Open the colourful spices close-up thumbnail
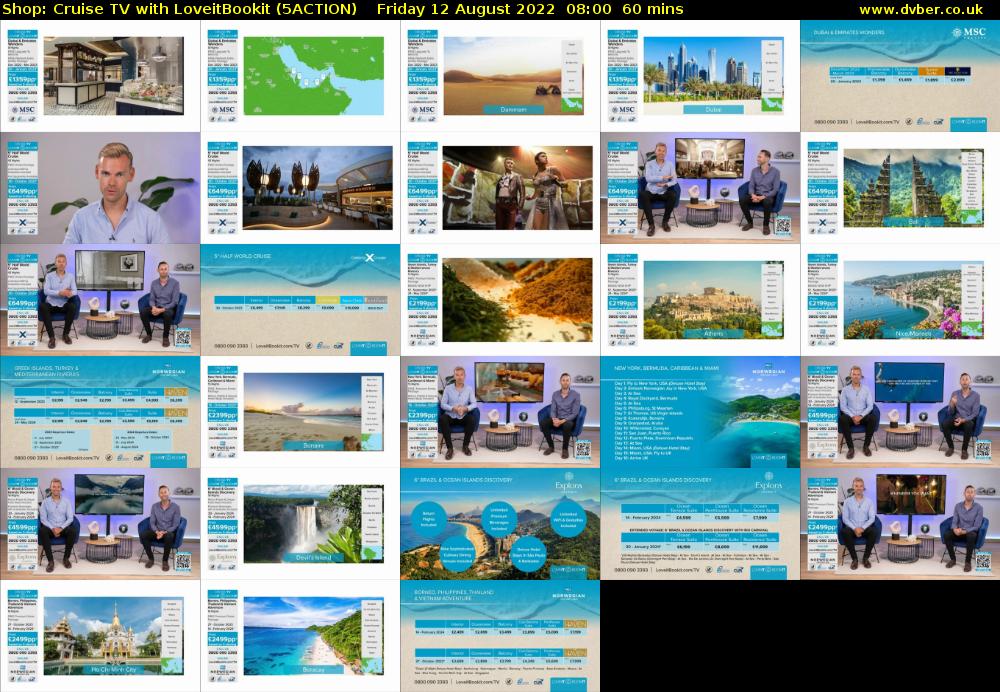The image size is (1000, 692). pyautogui.click(x=500, y=300)
